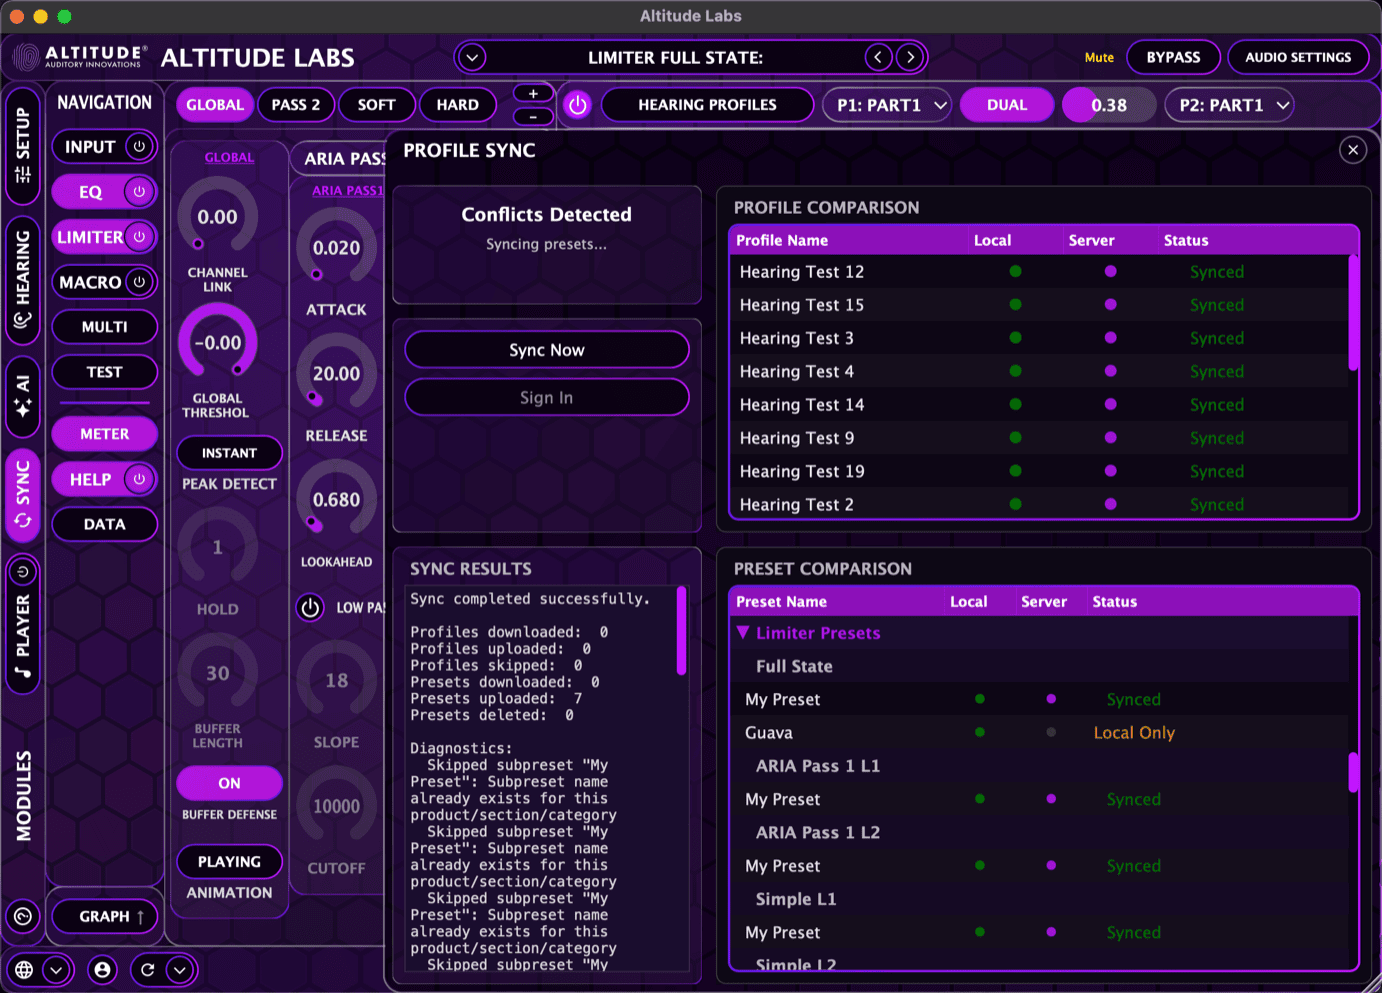The width and height of the screenshot is (1382, 993).
Task: Toggle the Hearing Profiles power button
Action: pos(577,104)
